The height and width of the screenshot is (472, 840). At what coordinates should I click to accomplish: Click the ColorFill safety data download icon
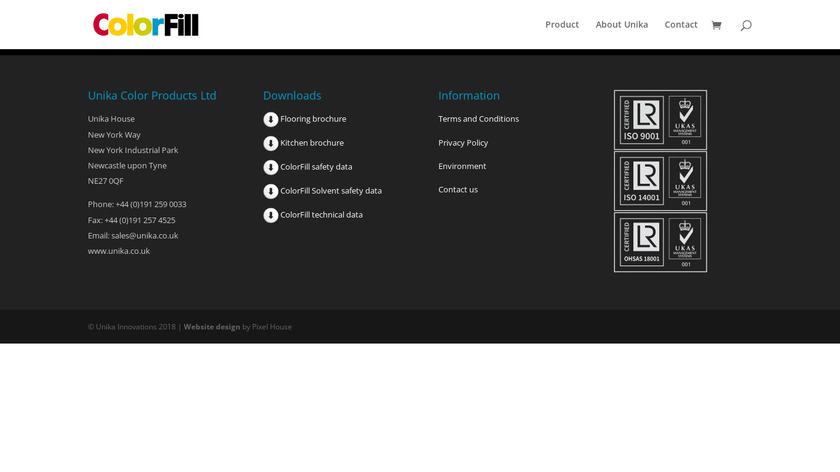tap(271, 167)
